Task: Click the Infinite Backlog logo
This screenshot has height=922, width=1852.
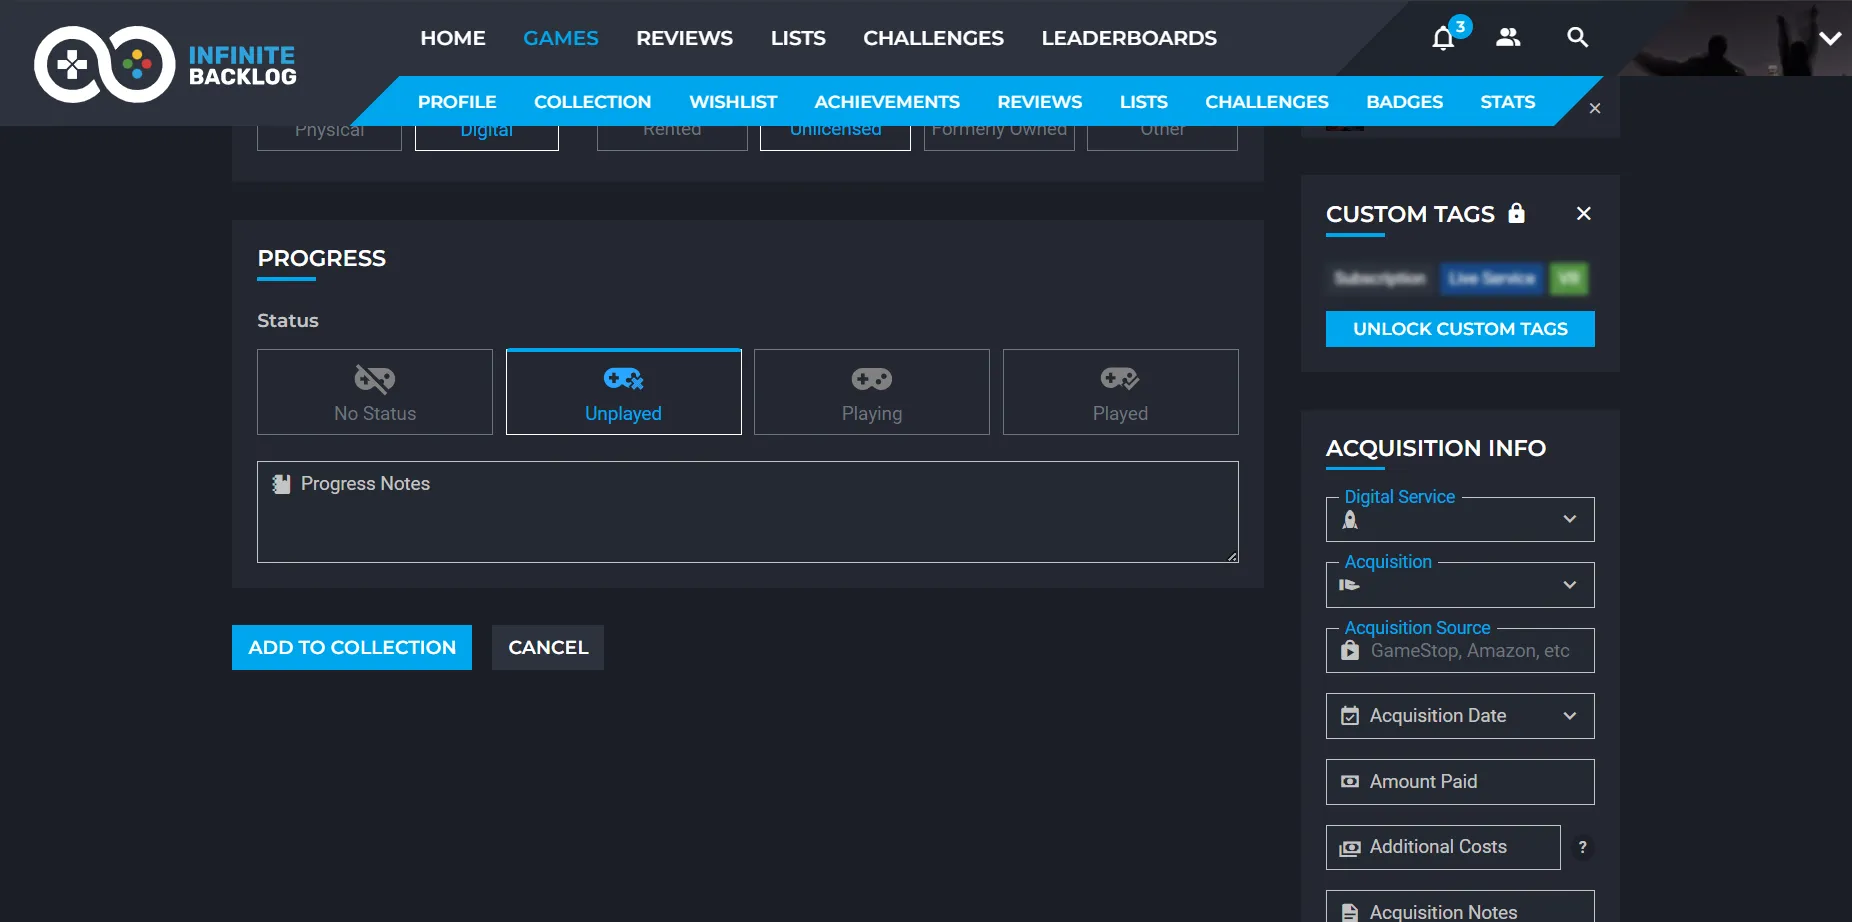Action: tap(165, 65)
